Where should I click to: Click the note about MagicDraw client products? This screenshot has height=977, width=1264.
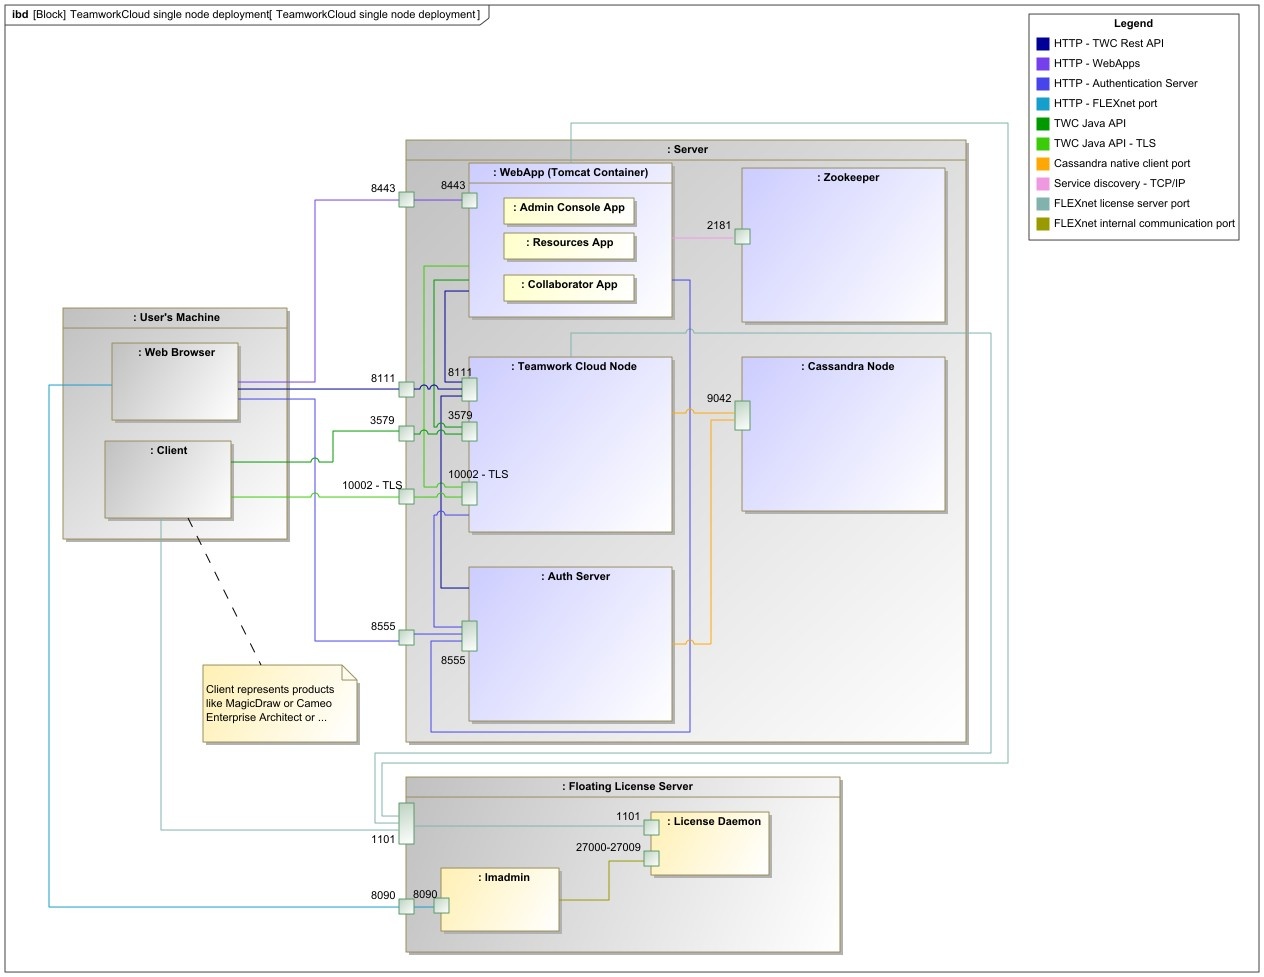(279, 704)
